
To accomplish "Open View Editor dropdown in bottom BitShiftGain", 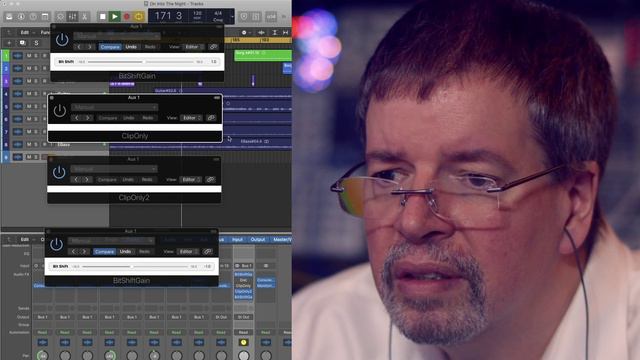I will [x=187, y=251].
